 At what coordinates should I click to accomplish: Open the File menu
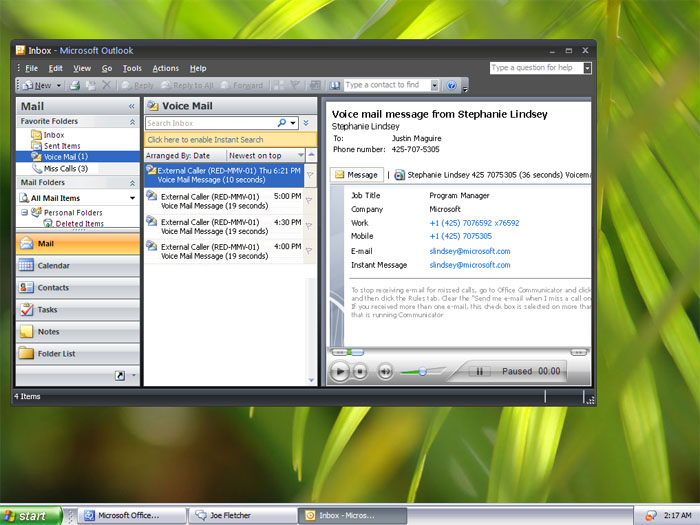click(31, 68)
